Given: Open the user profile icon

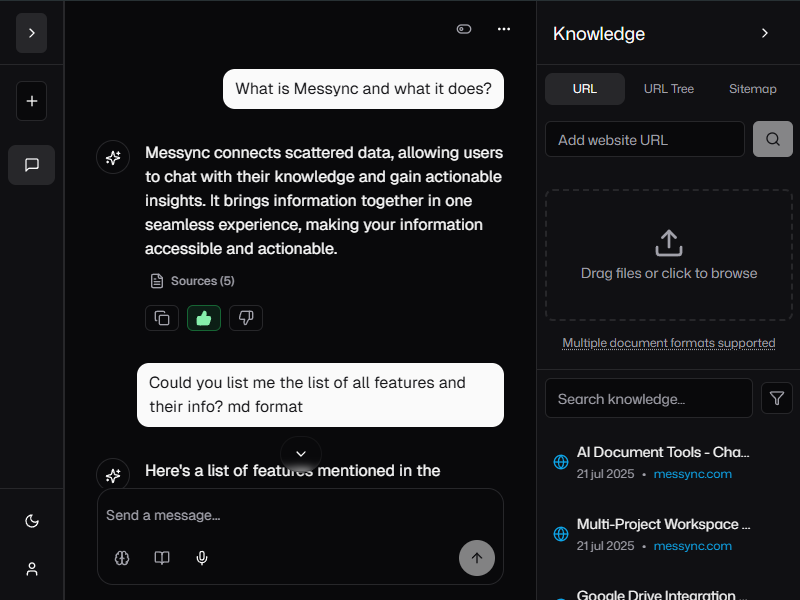Looking at the screenshot, I should [x=32, y=569].
